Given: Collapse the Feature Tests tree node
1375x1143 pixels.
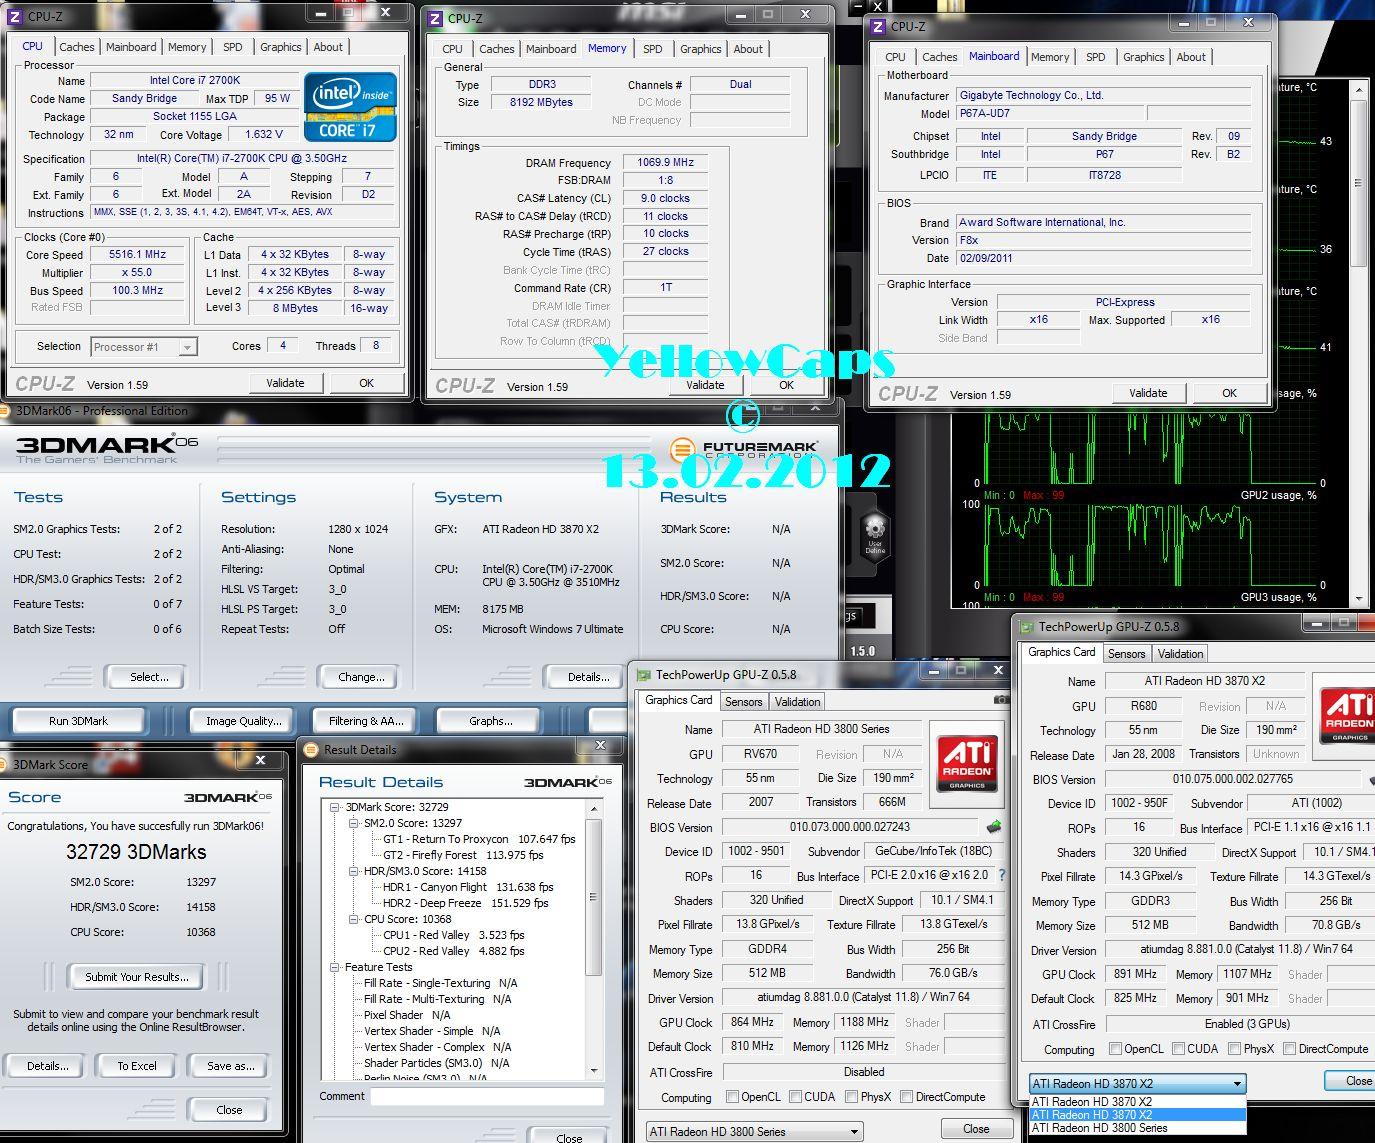Looking at the screenshot, I should click(x=335, y=967).
